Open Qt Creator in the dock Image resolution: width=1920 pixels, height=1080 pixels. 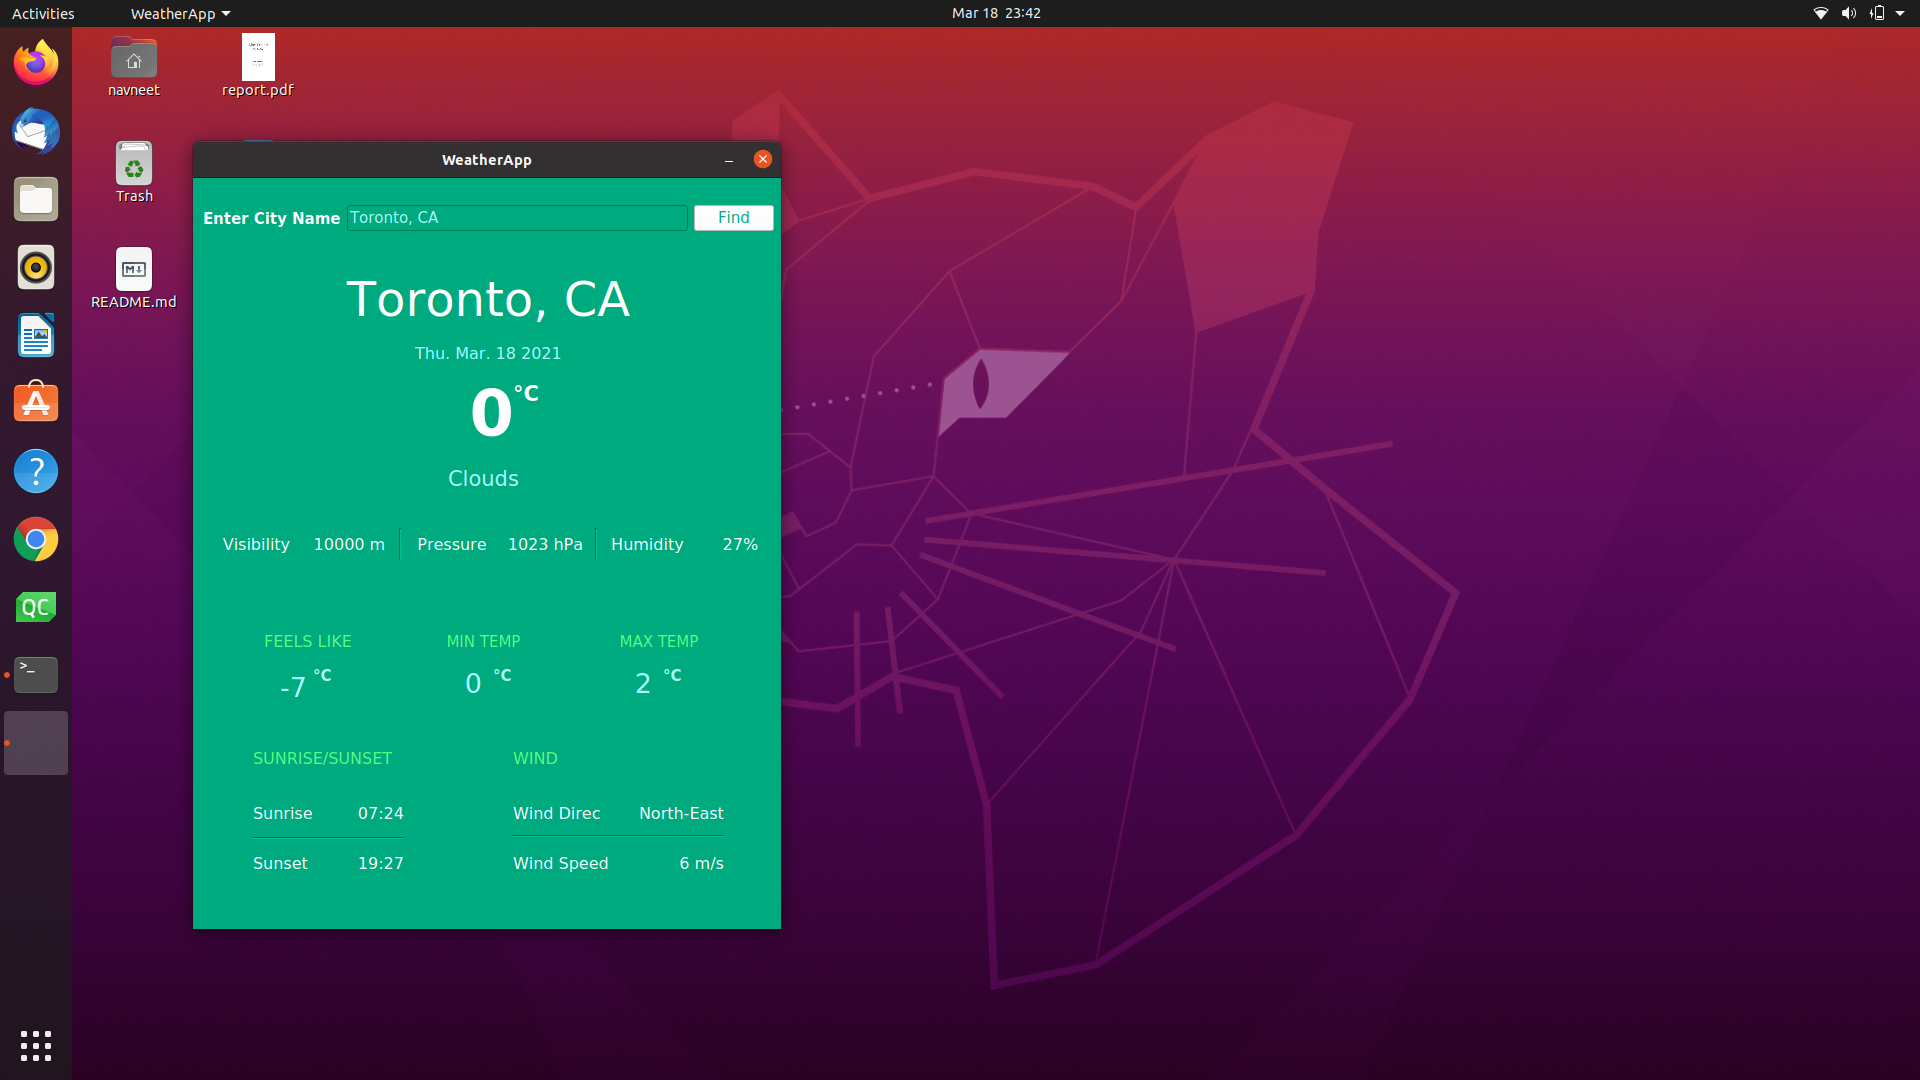[36, 607]
